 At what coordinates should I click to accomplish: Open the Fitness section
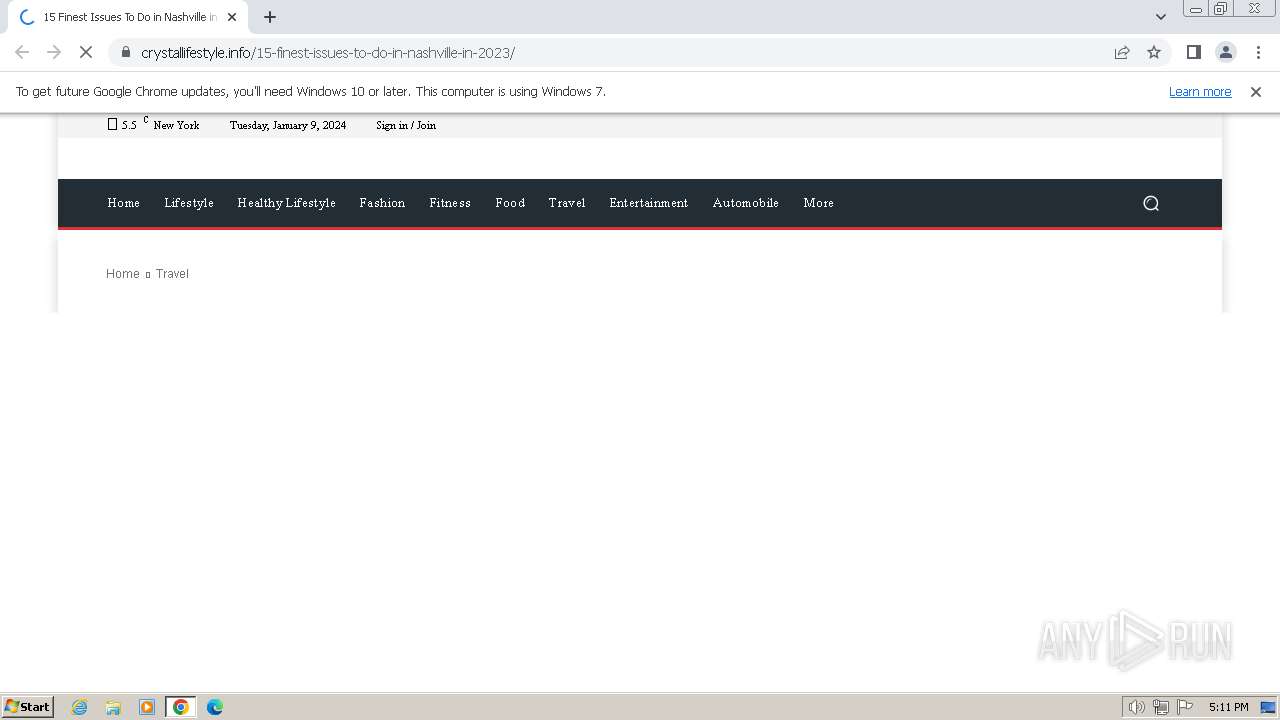pyautogui.click(x=450, y=203)
